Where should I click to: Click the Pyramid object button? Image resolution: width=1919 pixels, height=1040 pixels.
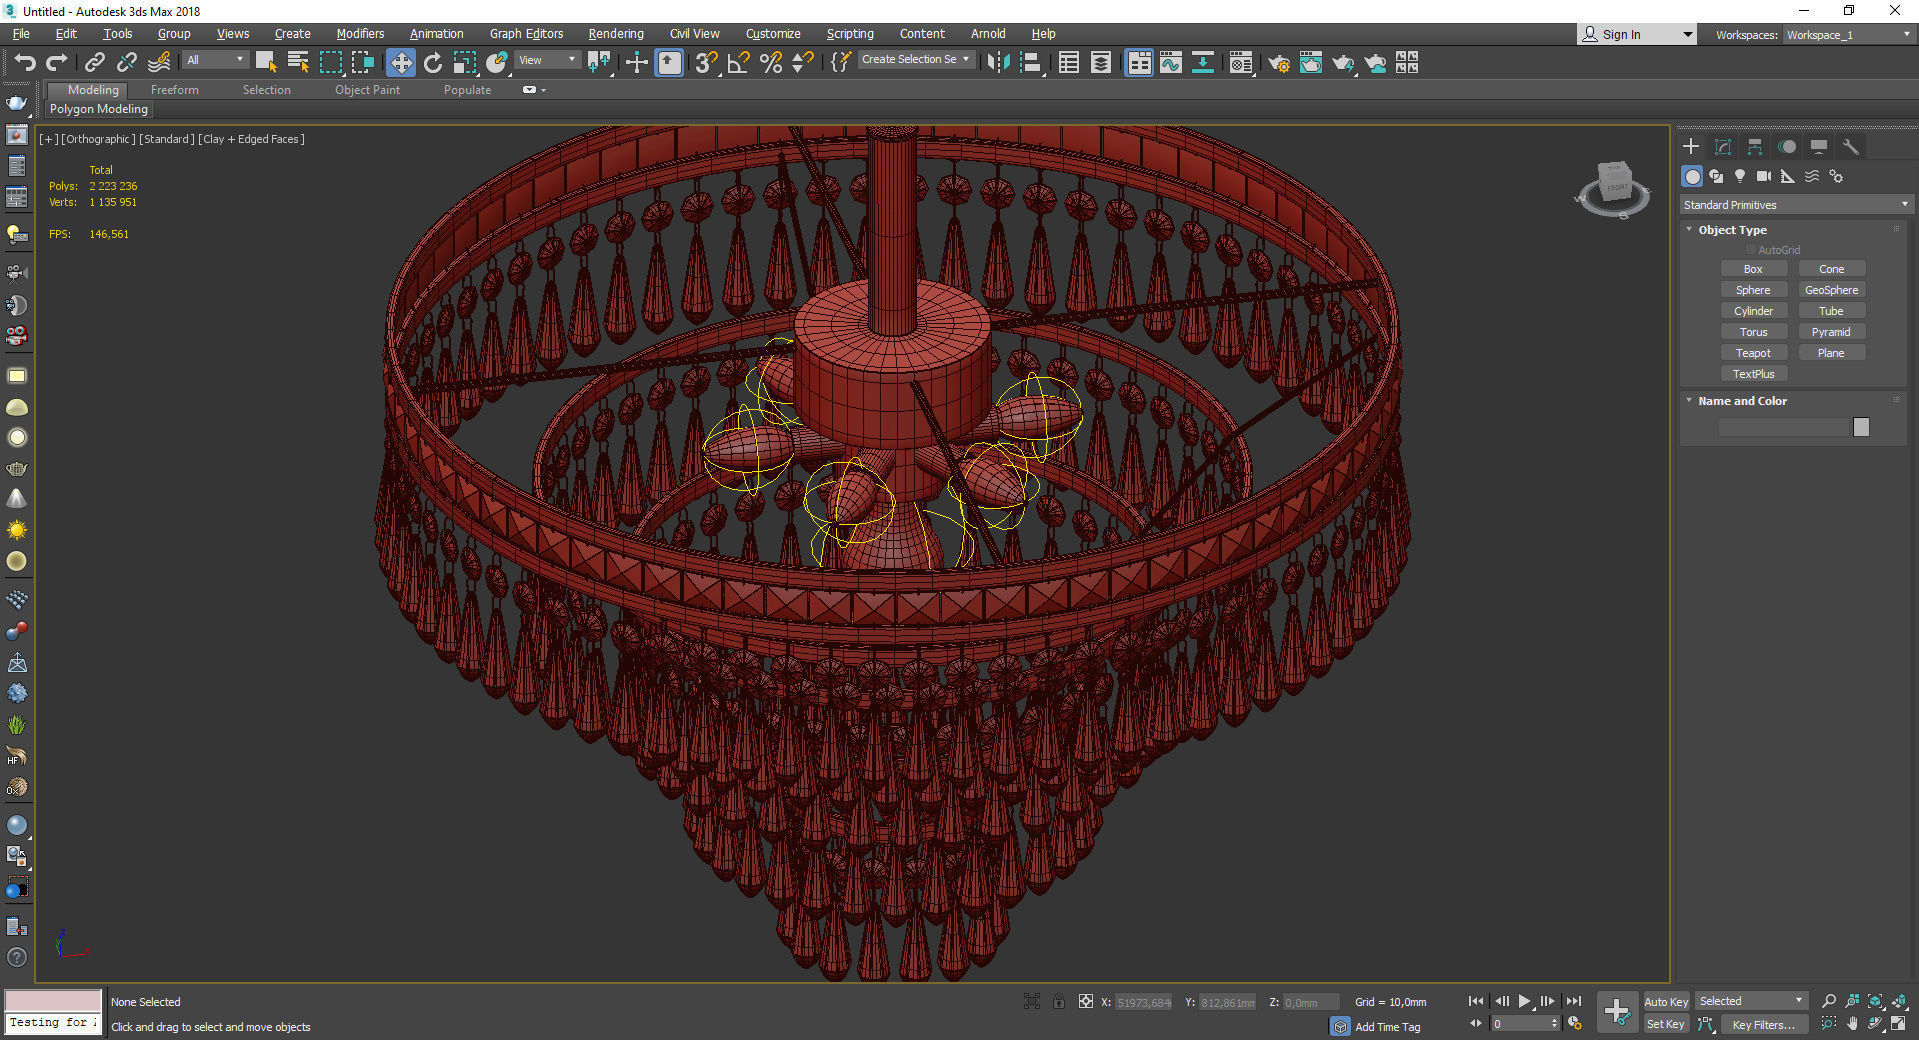[x=1831, y=332]
